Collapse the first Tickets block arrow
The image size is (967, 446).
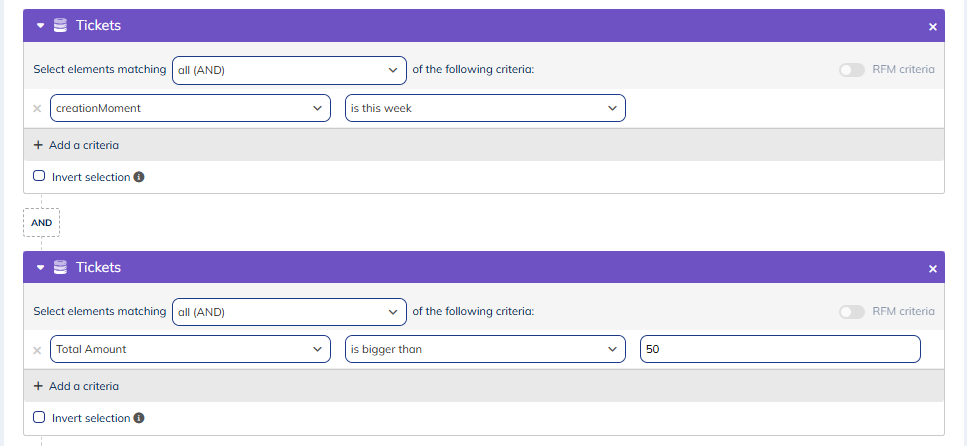coord(41,26)
